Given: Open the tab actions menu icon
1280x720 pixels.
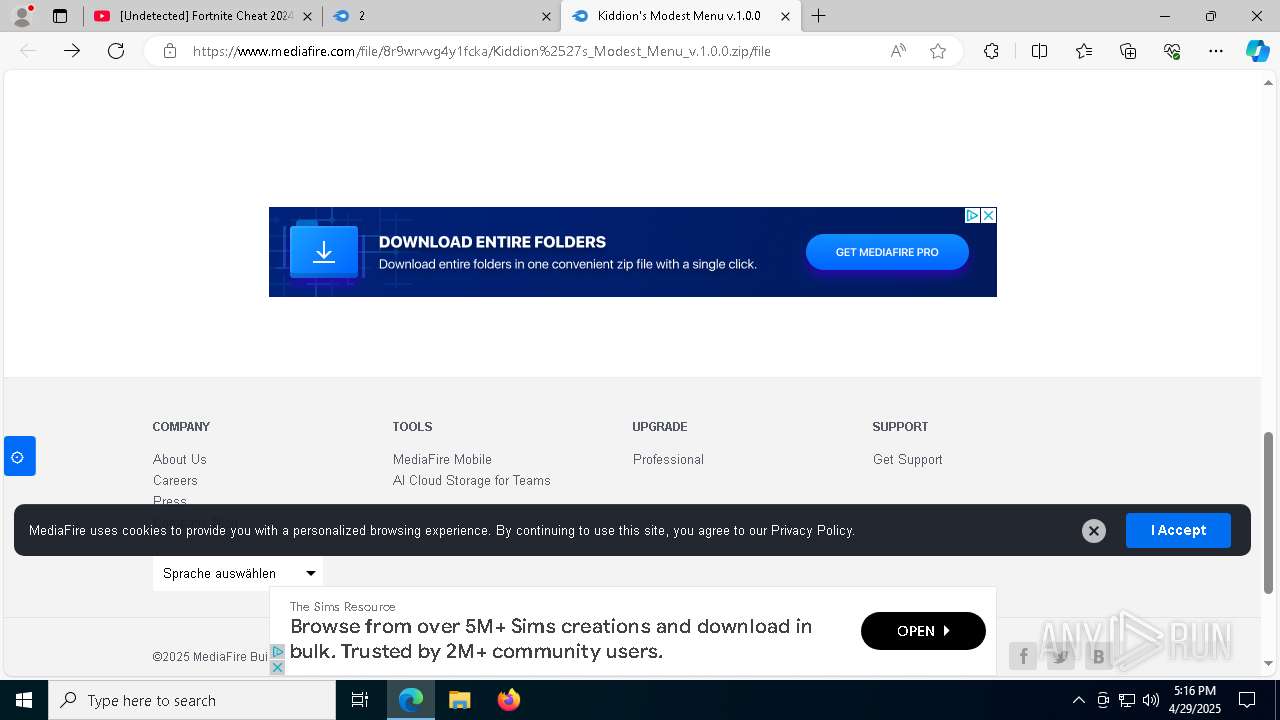Looking at the screenshot, I should click(x=60, y=16).
